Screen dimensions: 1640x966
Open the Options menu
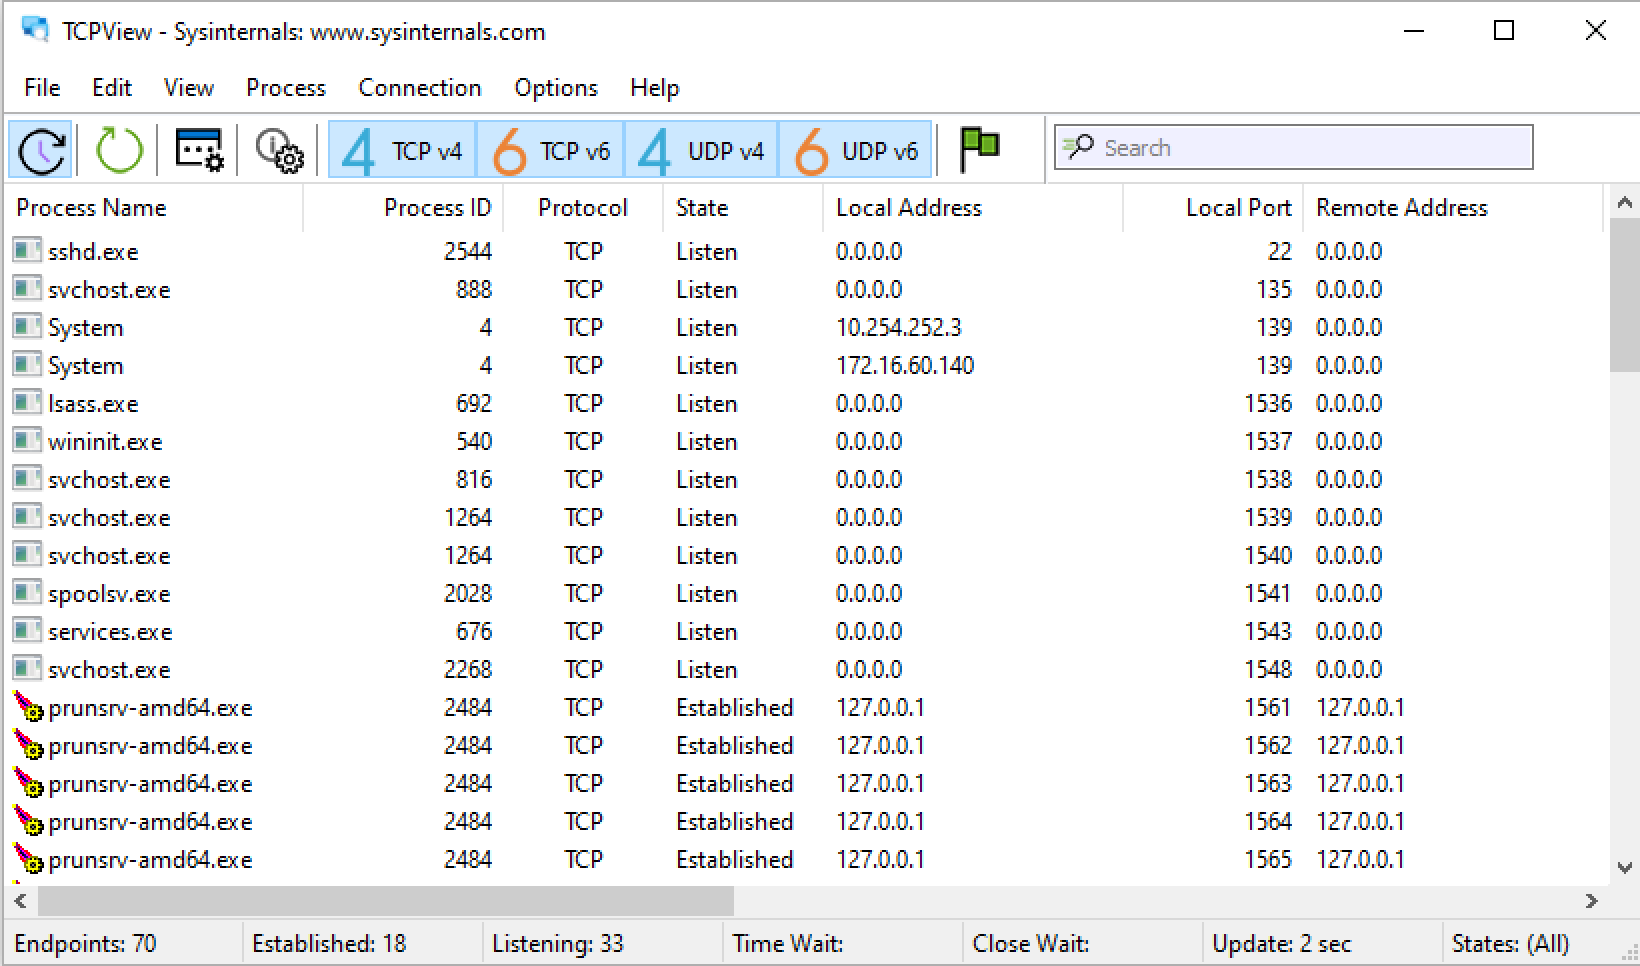click(555, 88)
